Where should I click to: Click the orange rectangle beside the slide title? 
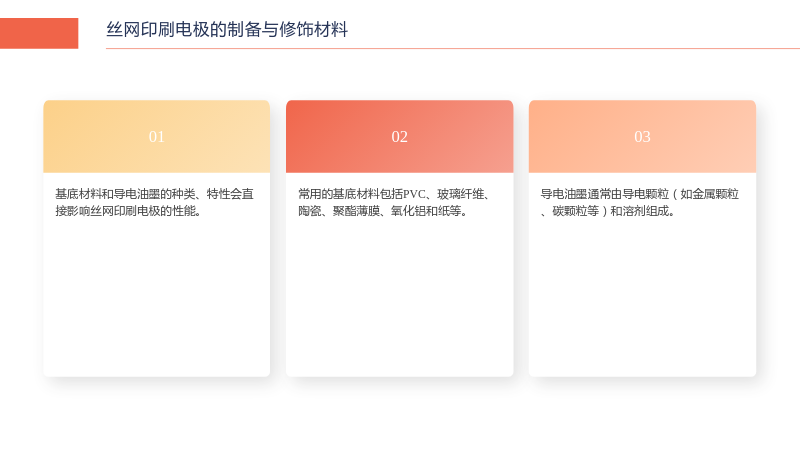pos(39,33)
